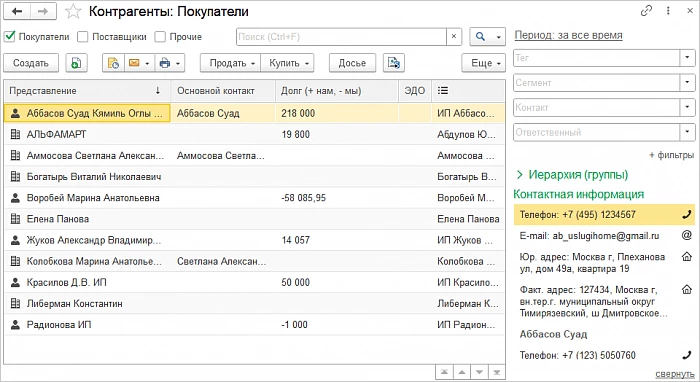
Task: Click the document with clock toolbar icon
Action: tap(113, 63)
